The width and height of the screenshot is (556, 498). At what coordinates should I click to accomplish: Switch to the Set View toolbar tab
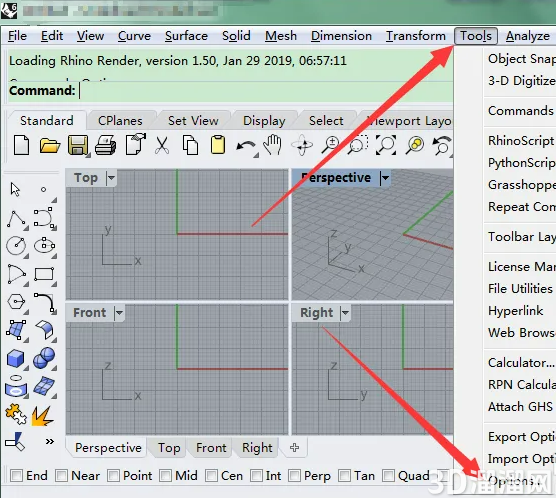[193, 121]
